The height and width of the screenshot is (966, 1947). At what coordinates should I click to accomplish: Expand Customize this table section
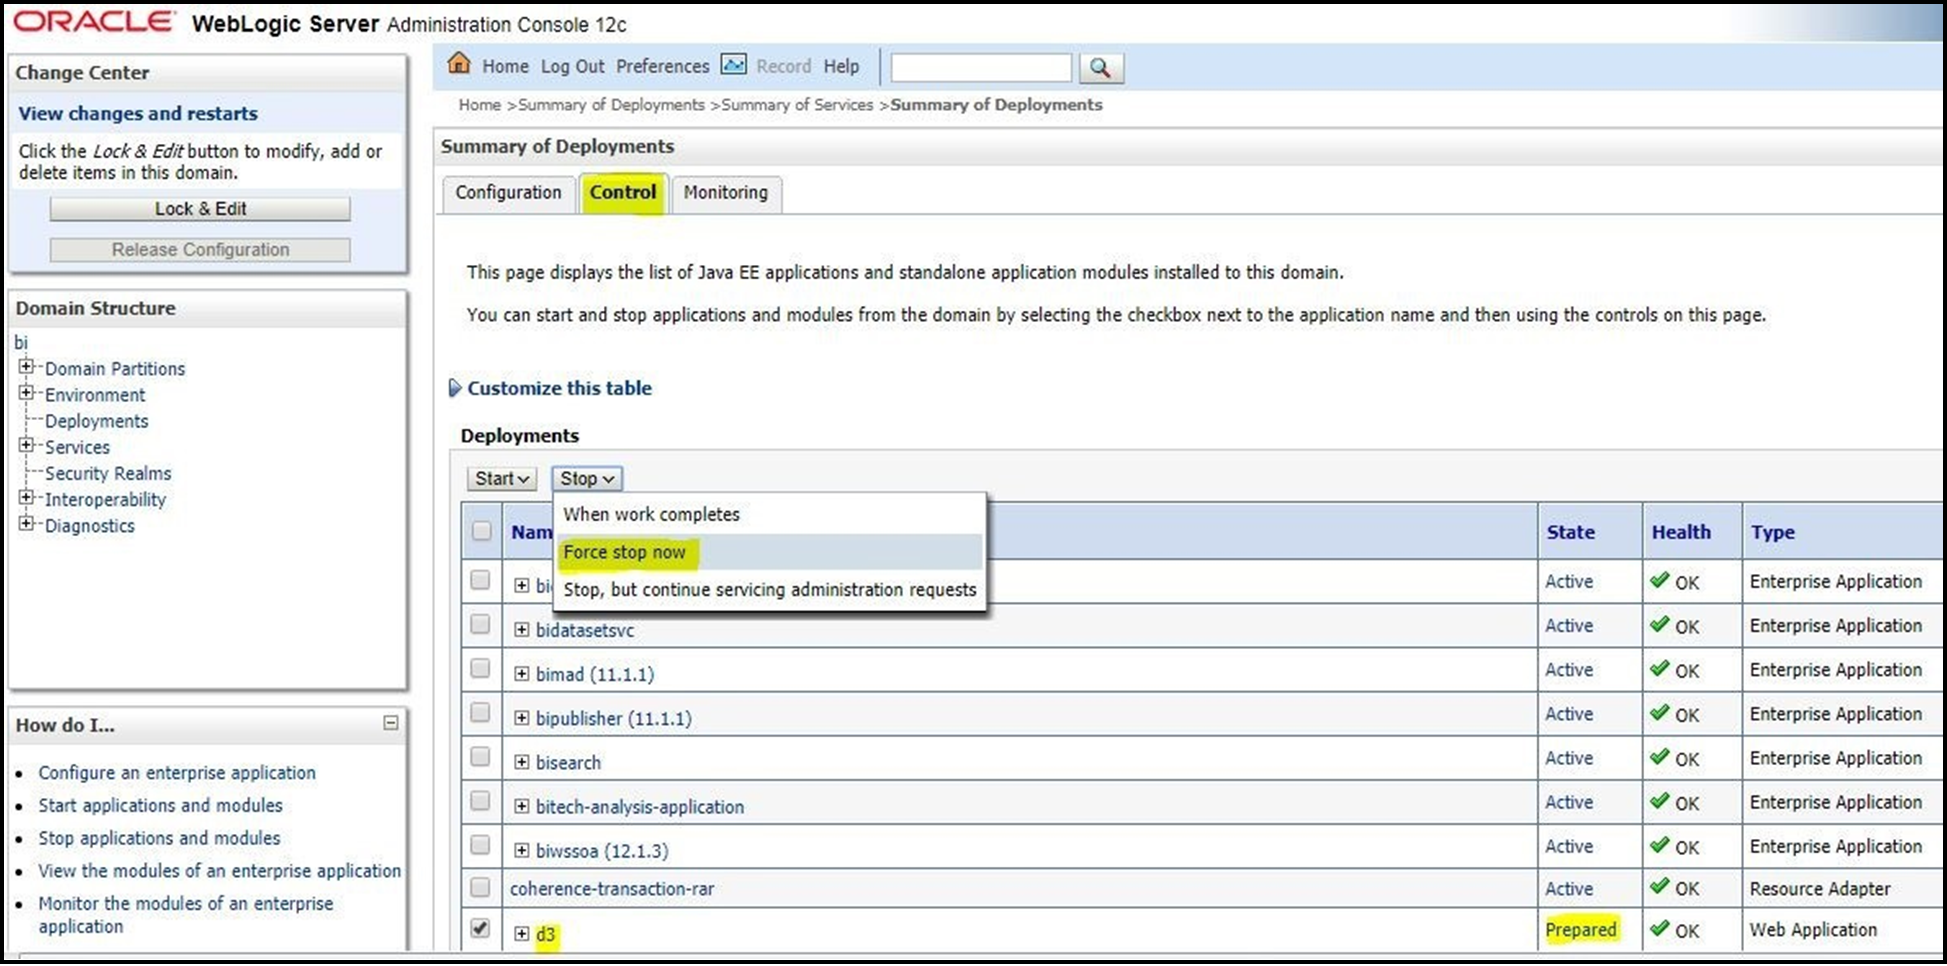pos(455,388)
